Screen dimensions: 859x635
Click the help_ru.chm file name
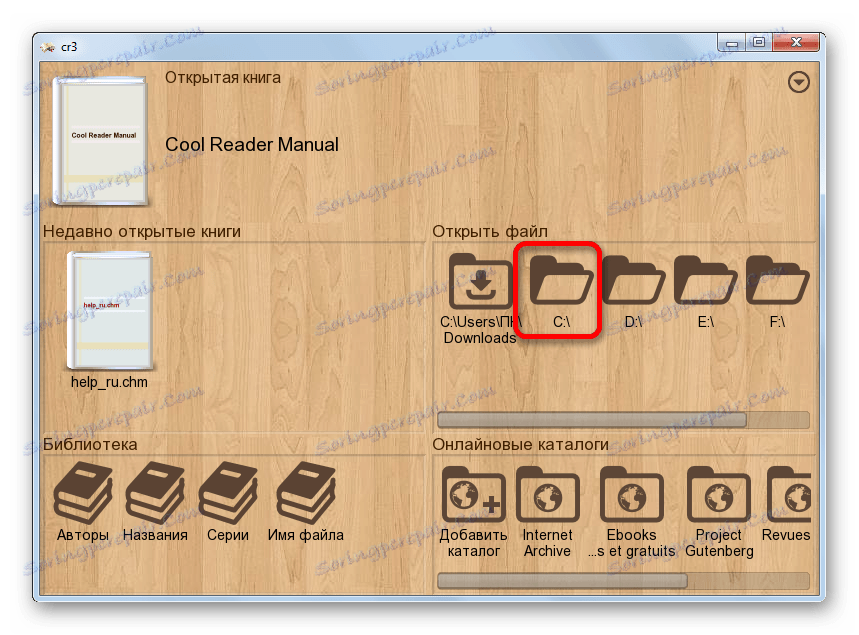[x=109, y=382]
